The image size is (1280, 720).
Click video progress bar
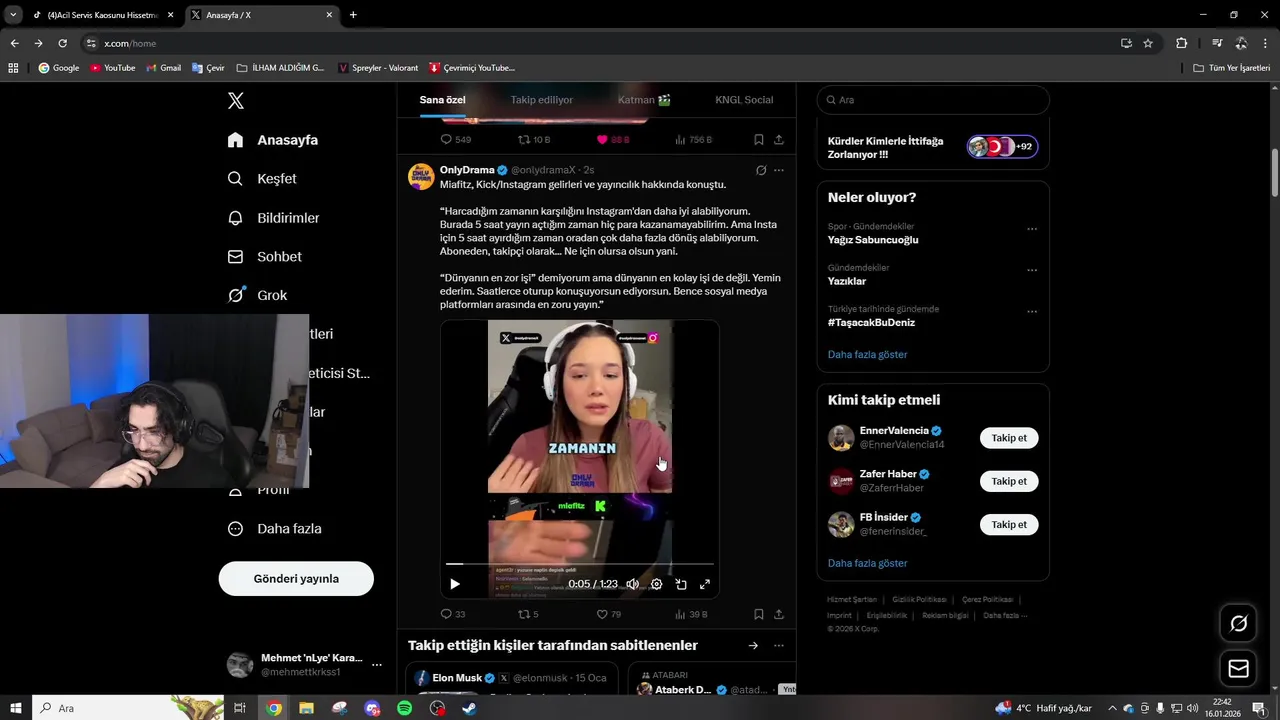(x=580, y=564)
